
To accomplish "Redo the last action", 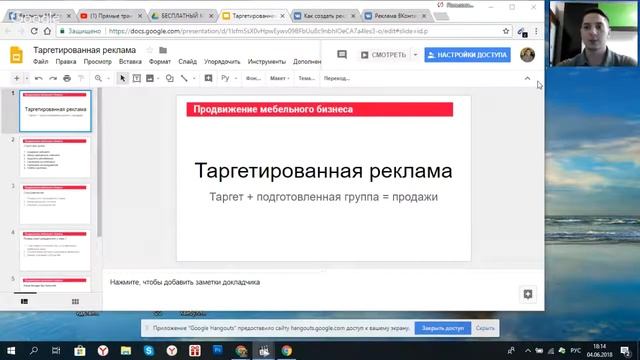I will tap(53, 78).
